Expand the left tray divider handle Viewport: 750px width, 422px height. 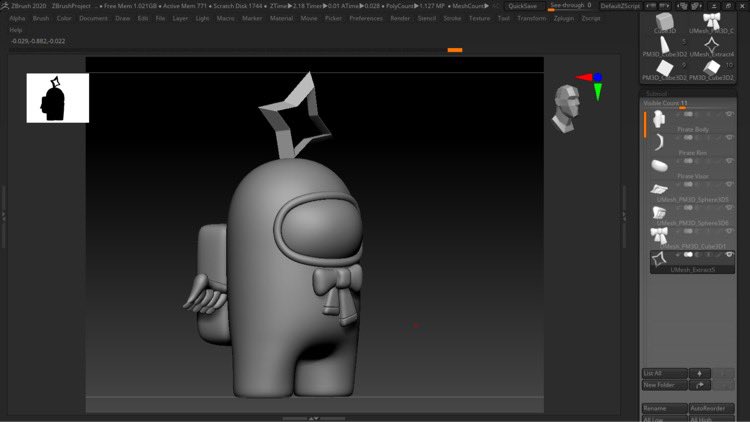tap(4, 216)
